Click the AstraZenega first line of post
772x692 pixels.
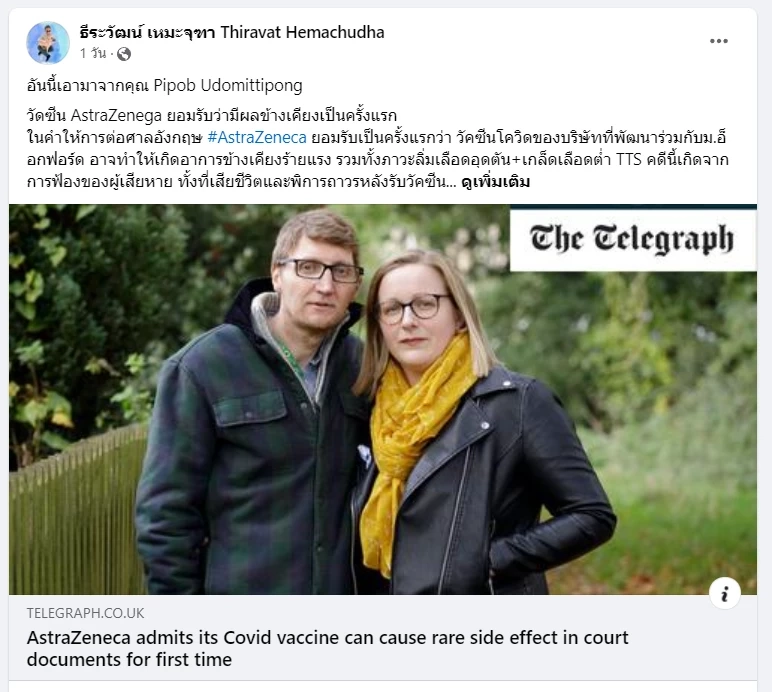click(x=212, y=116)
